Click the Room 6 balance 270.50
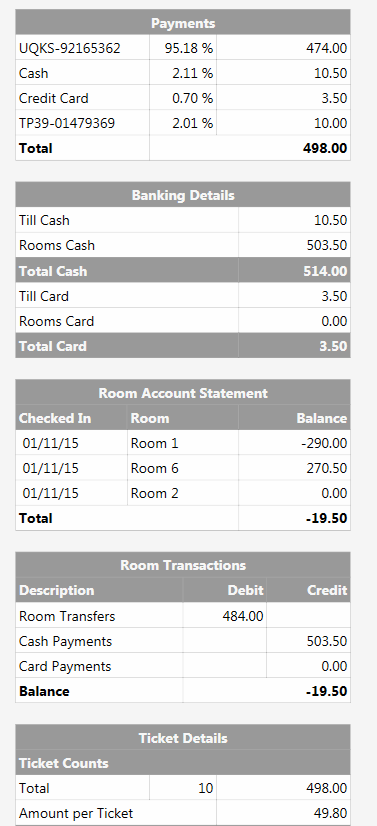 327,468
